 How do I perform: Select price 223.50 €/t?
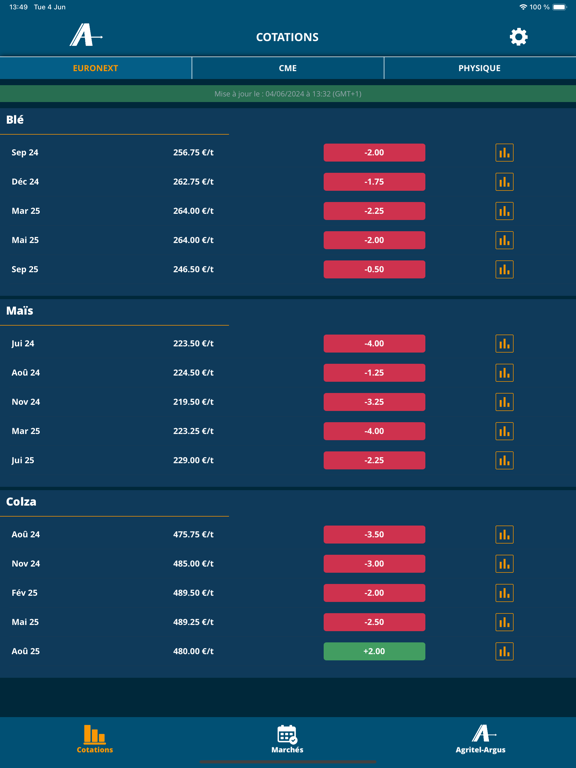coord(193,343)
